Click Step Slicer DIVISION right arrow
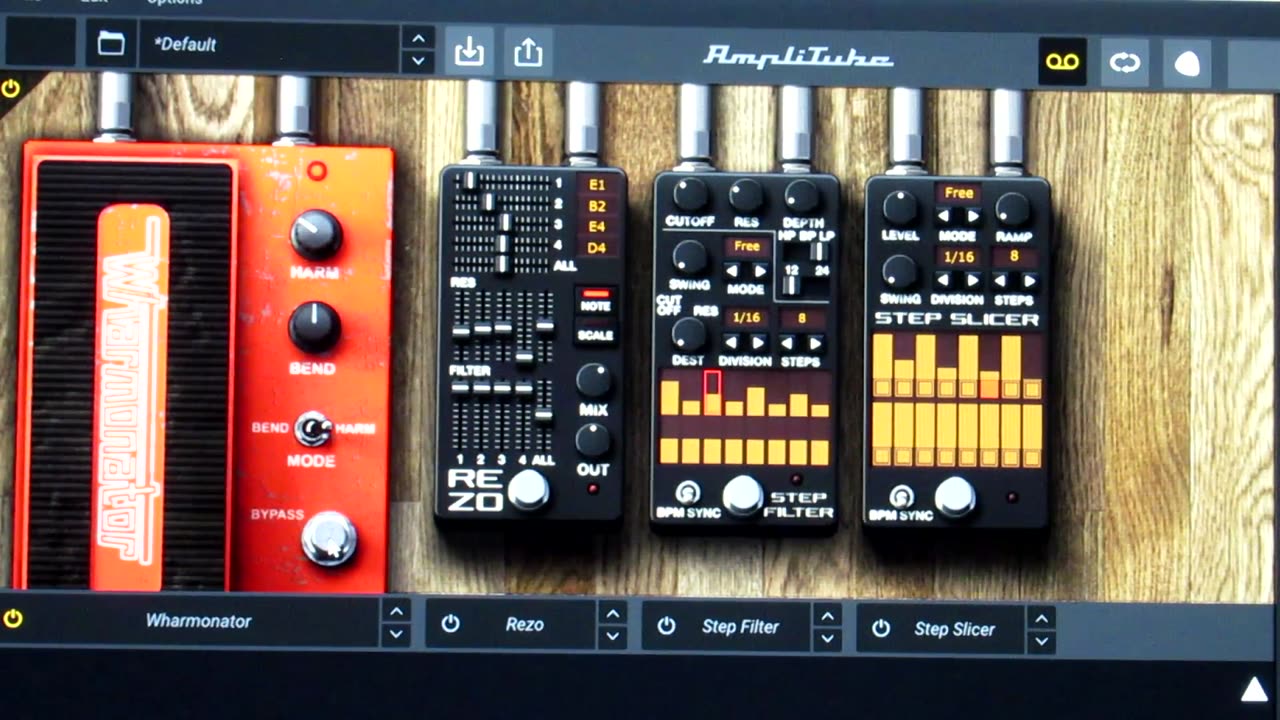Screen dimensions: 1280x720 tap(972, 281)
